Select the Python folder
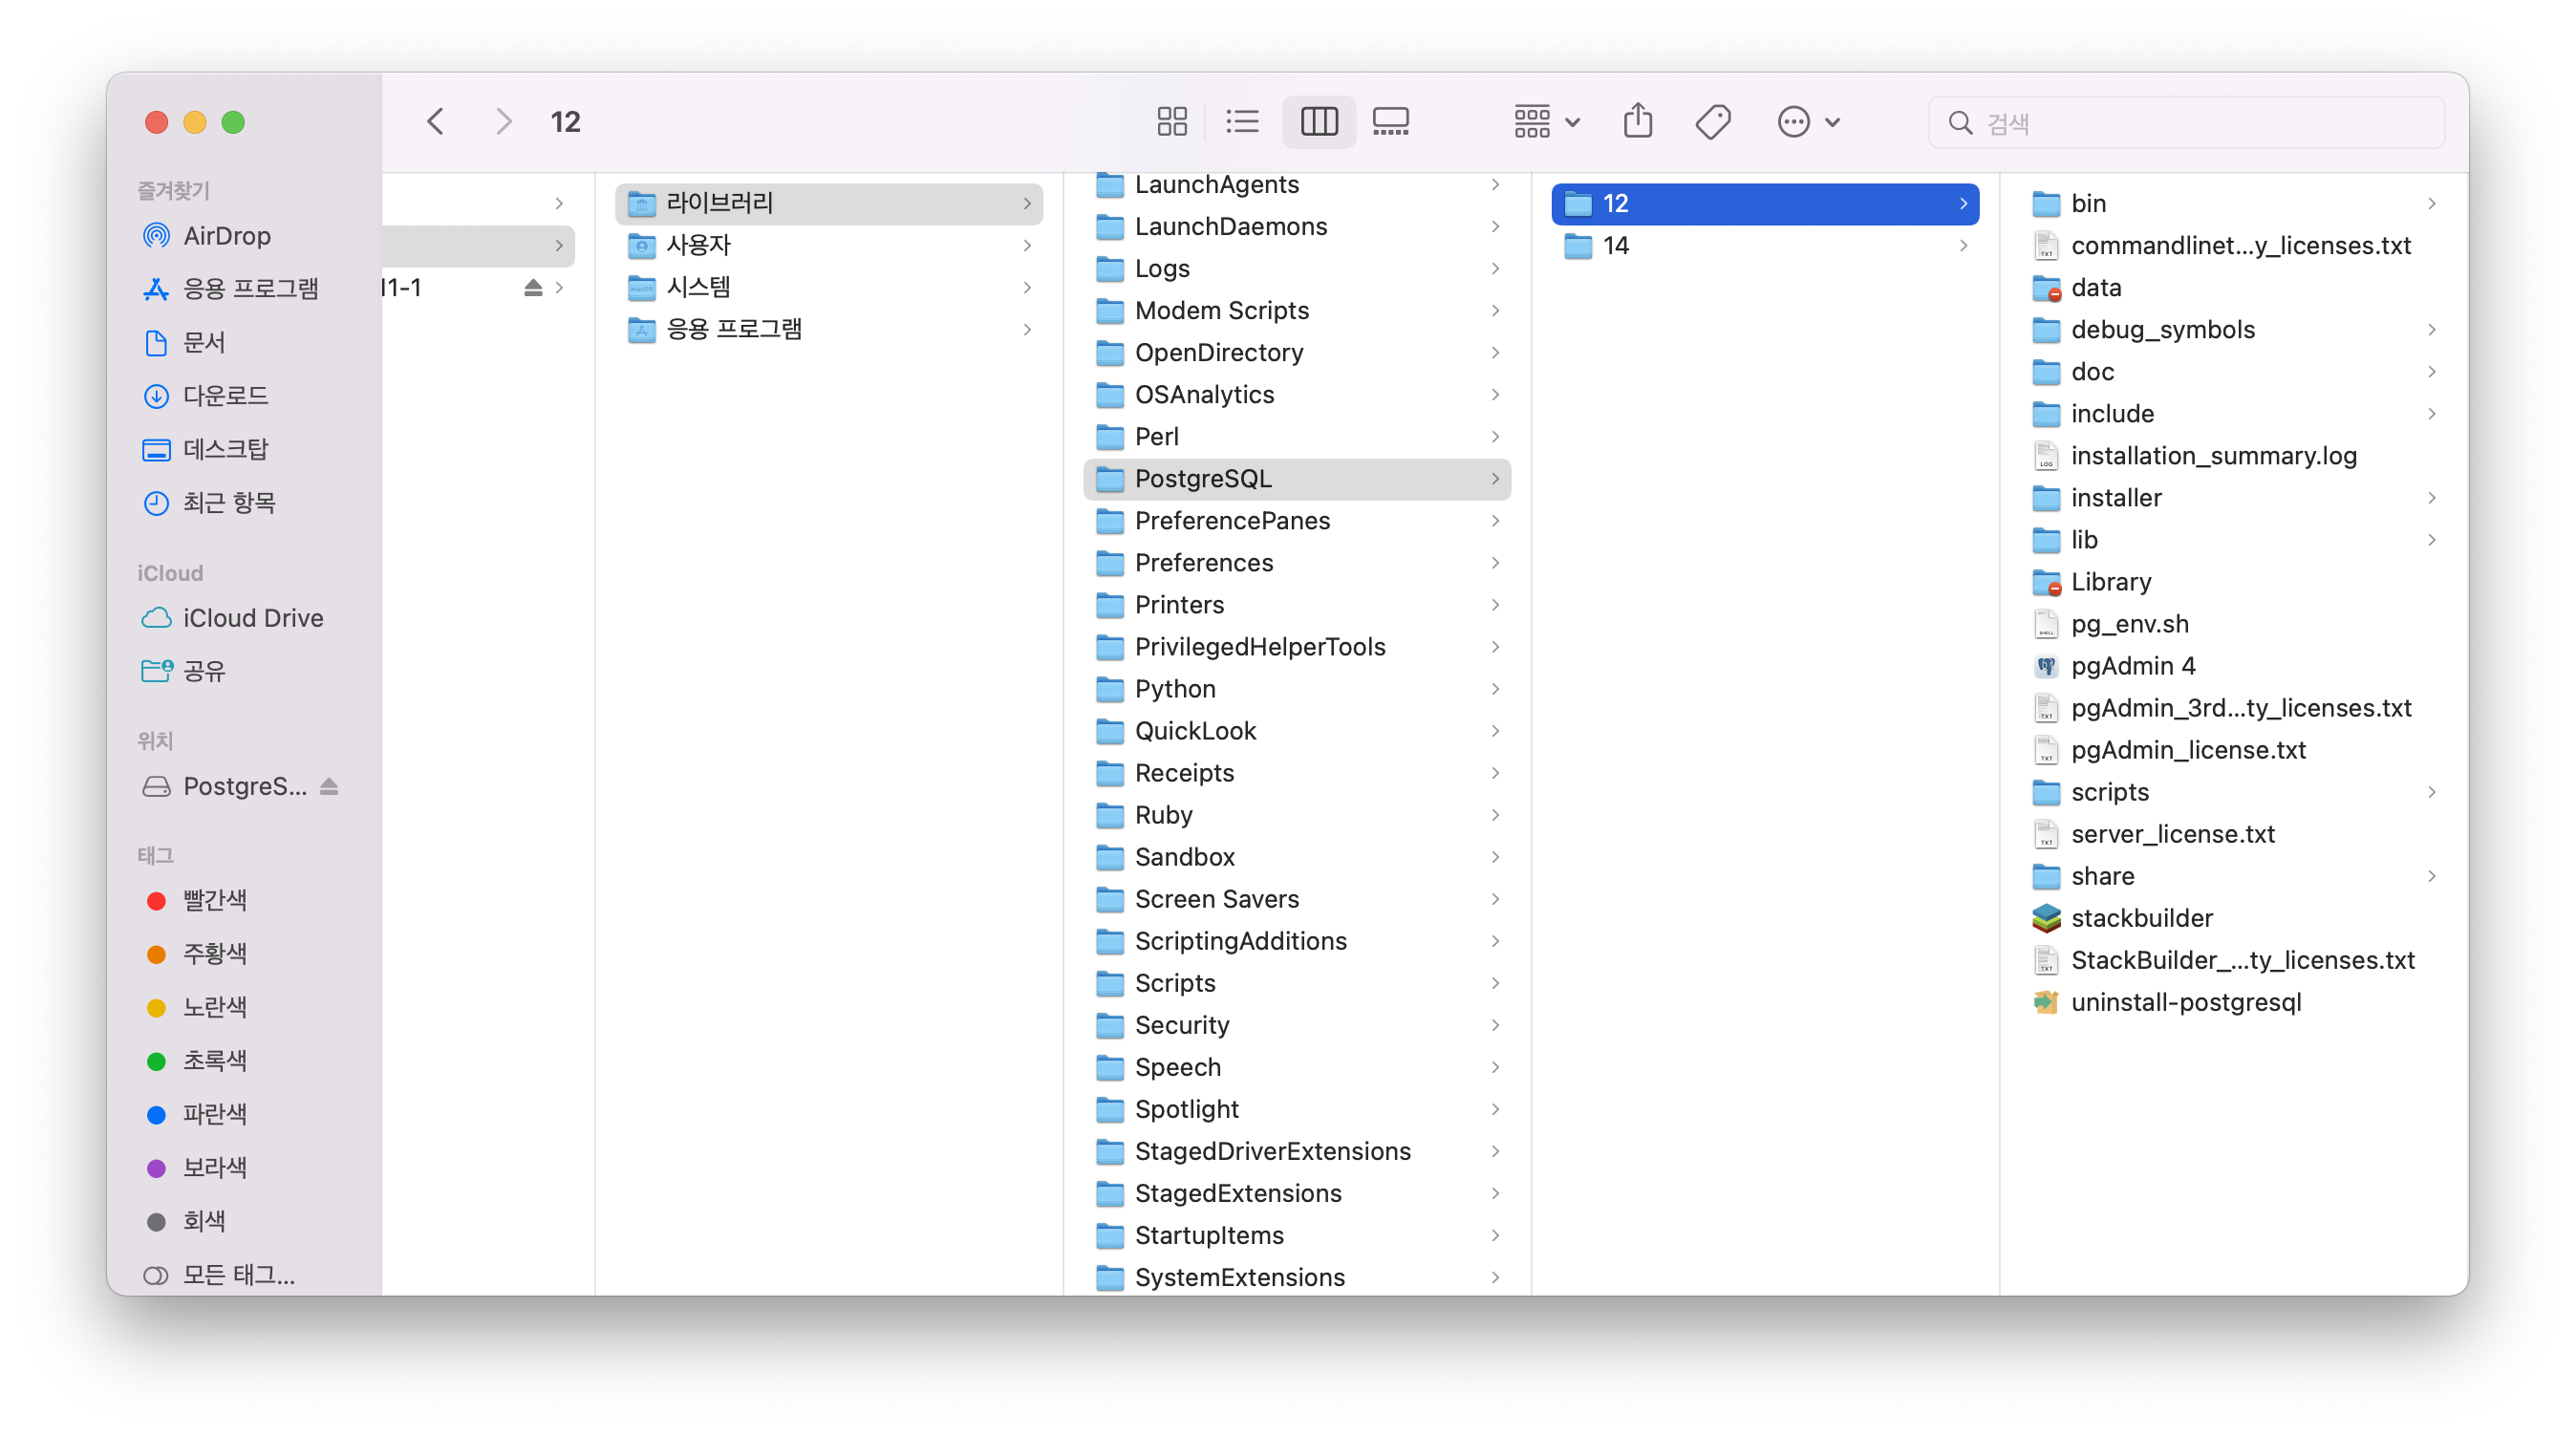Image resolution: width=2576 pixels, height=1437 pixels. tap(1174, 689)
